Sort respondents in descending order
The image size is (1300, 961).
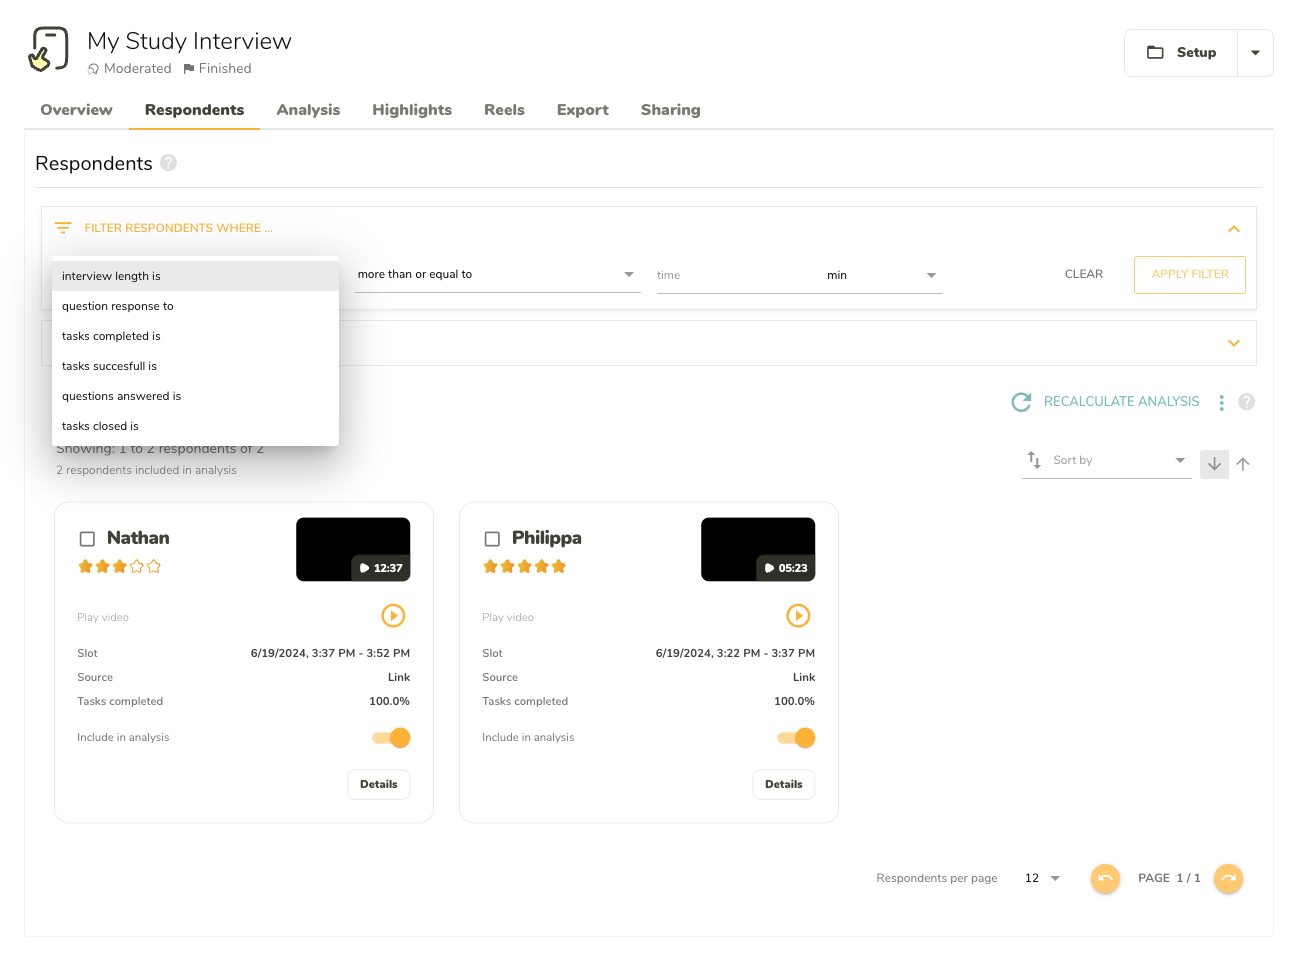point(1214,464)
